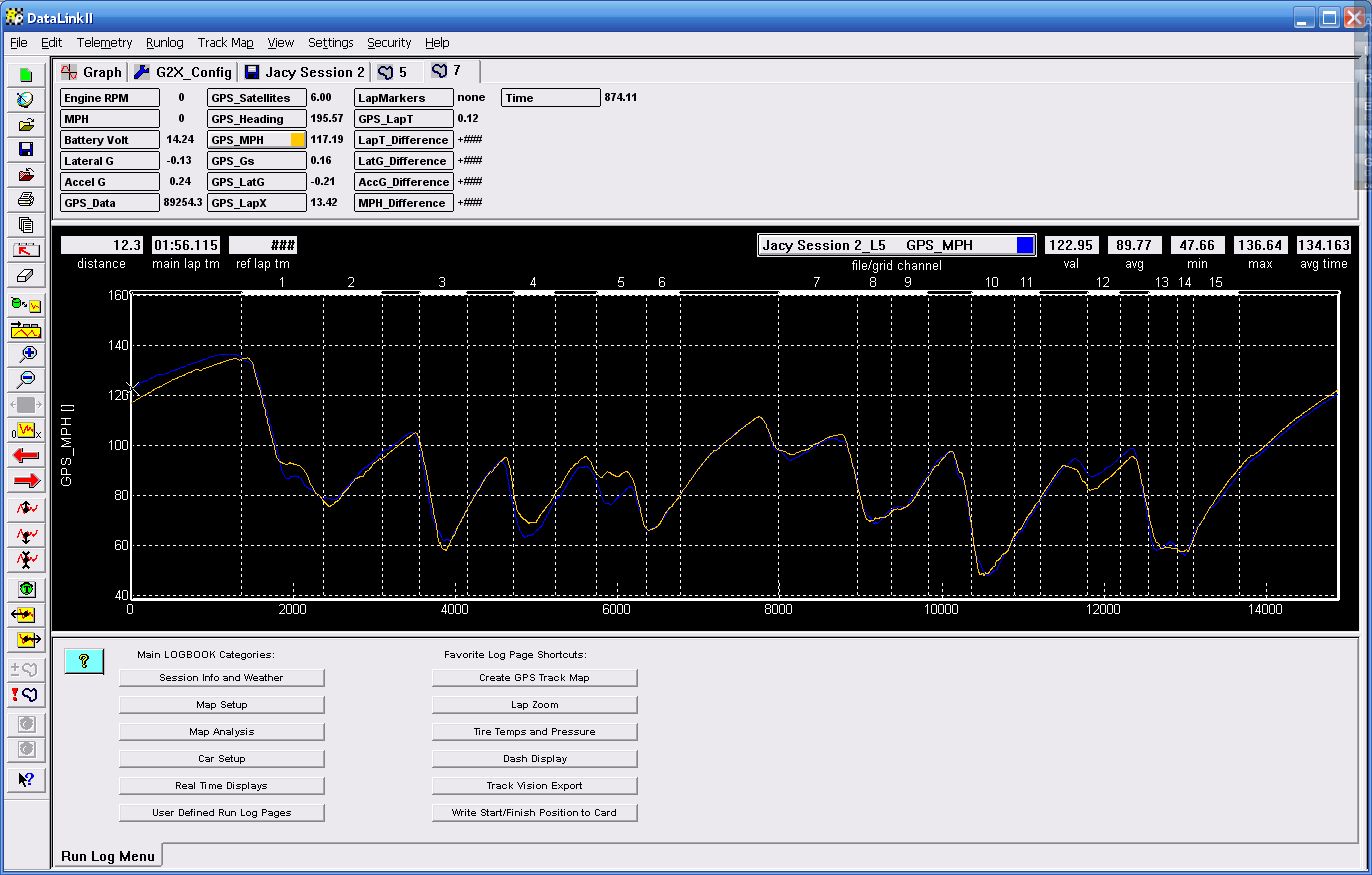
Task: Click the Dash Display button
Action: click(534, 758)
